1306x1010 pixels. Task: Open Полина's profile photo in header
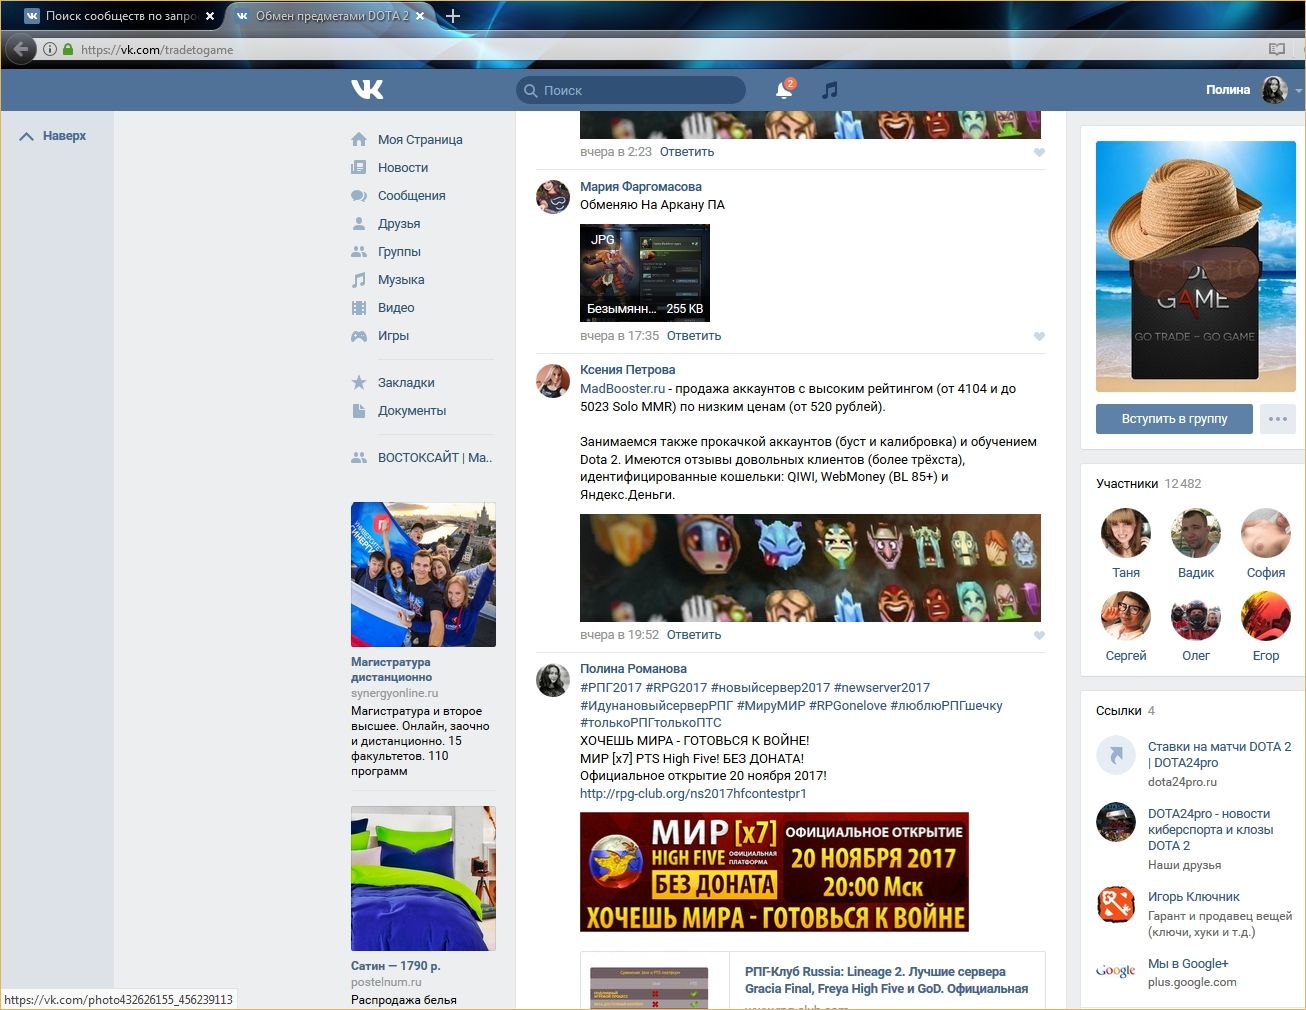click(x=1274, y=90)
